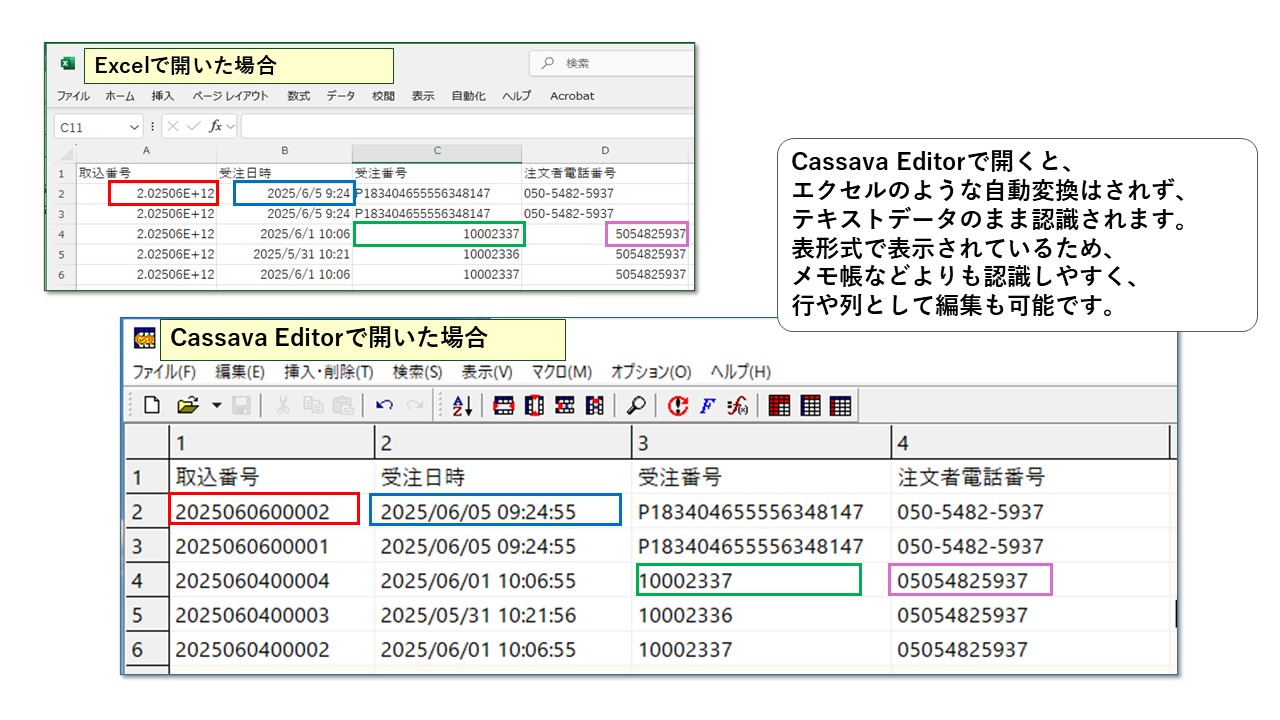The width and height of the screenshot is (1280, 720).
Task: Open the 挿入・削除(T) menu in Cassava
Action: (329, 372)
